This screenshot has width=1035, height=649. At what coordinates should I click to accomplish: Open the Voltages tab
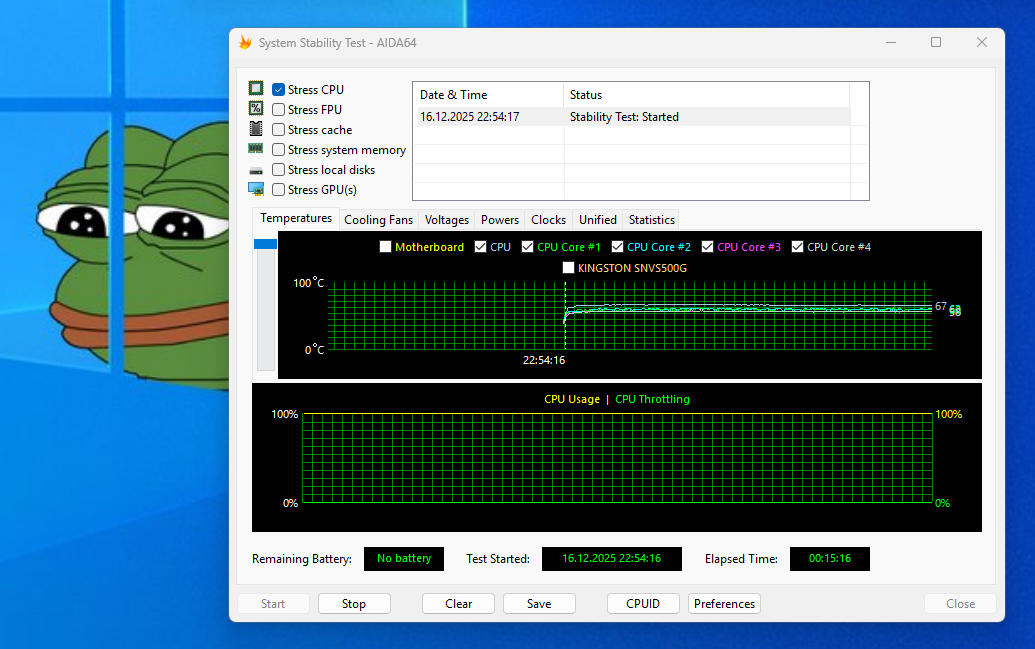pos(447,220)
